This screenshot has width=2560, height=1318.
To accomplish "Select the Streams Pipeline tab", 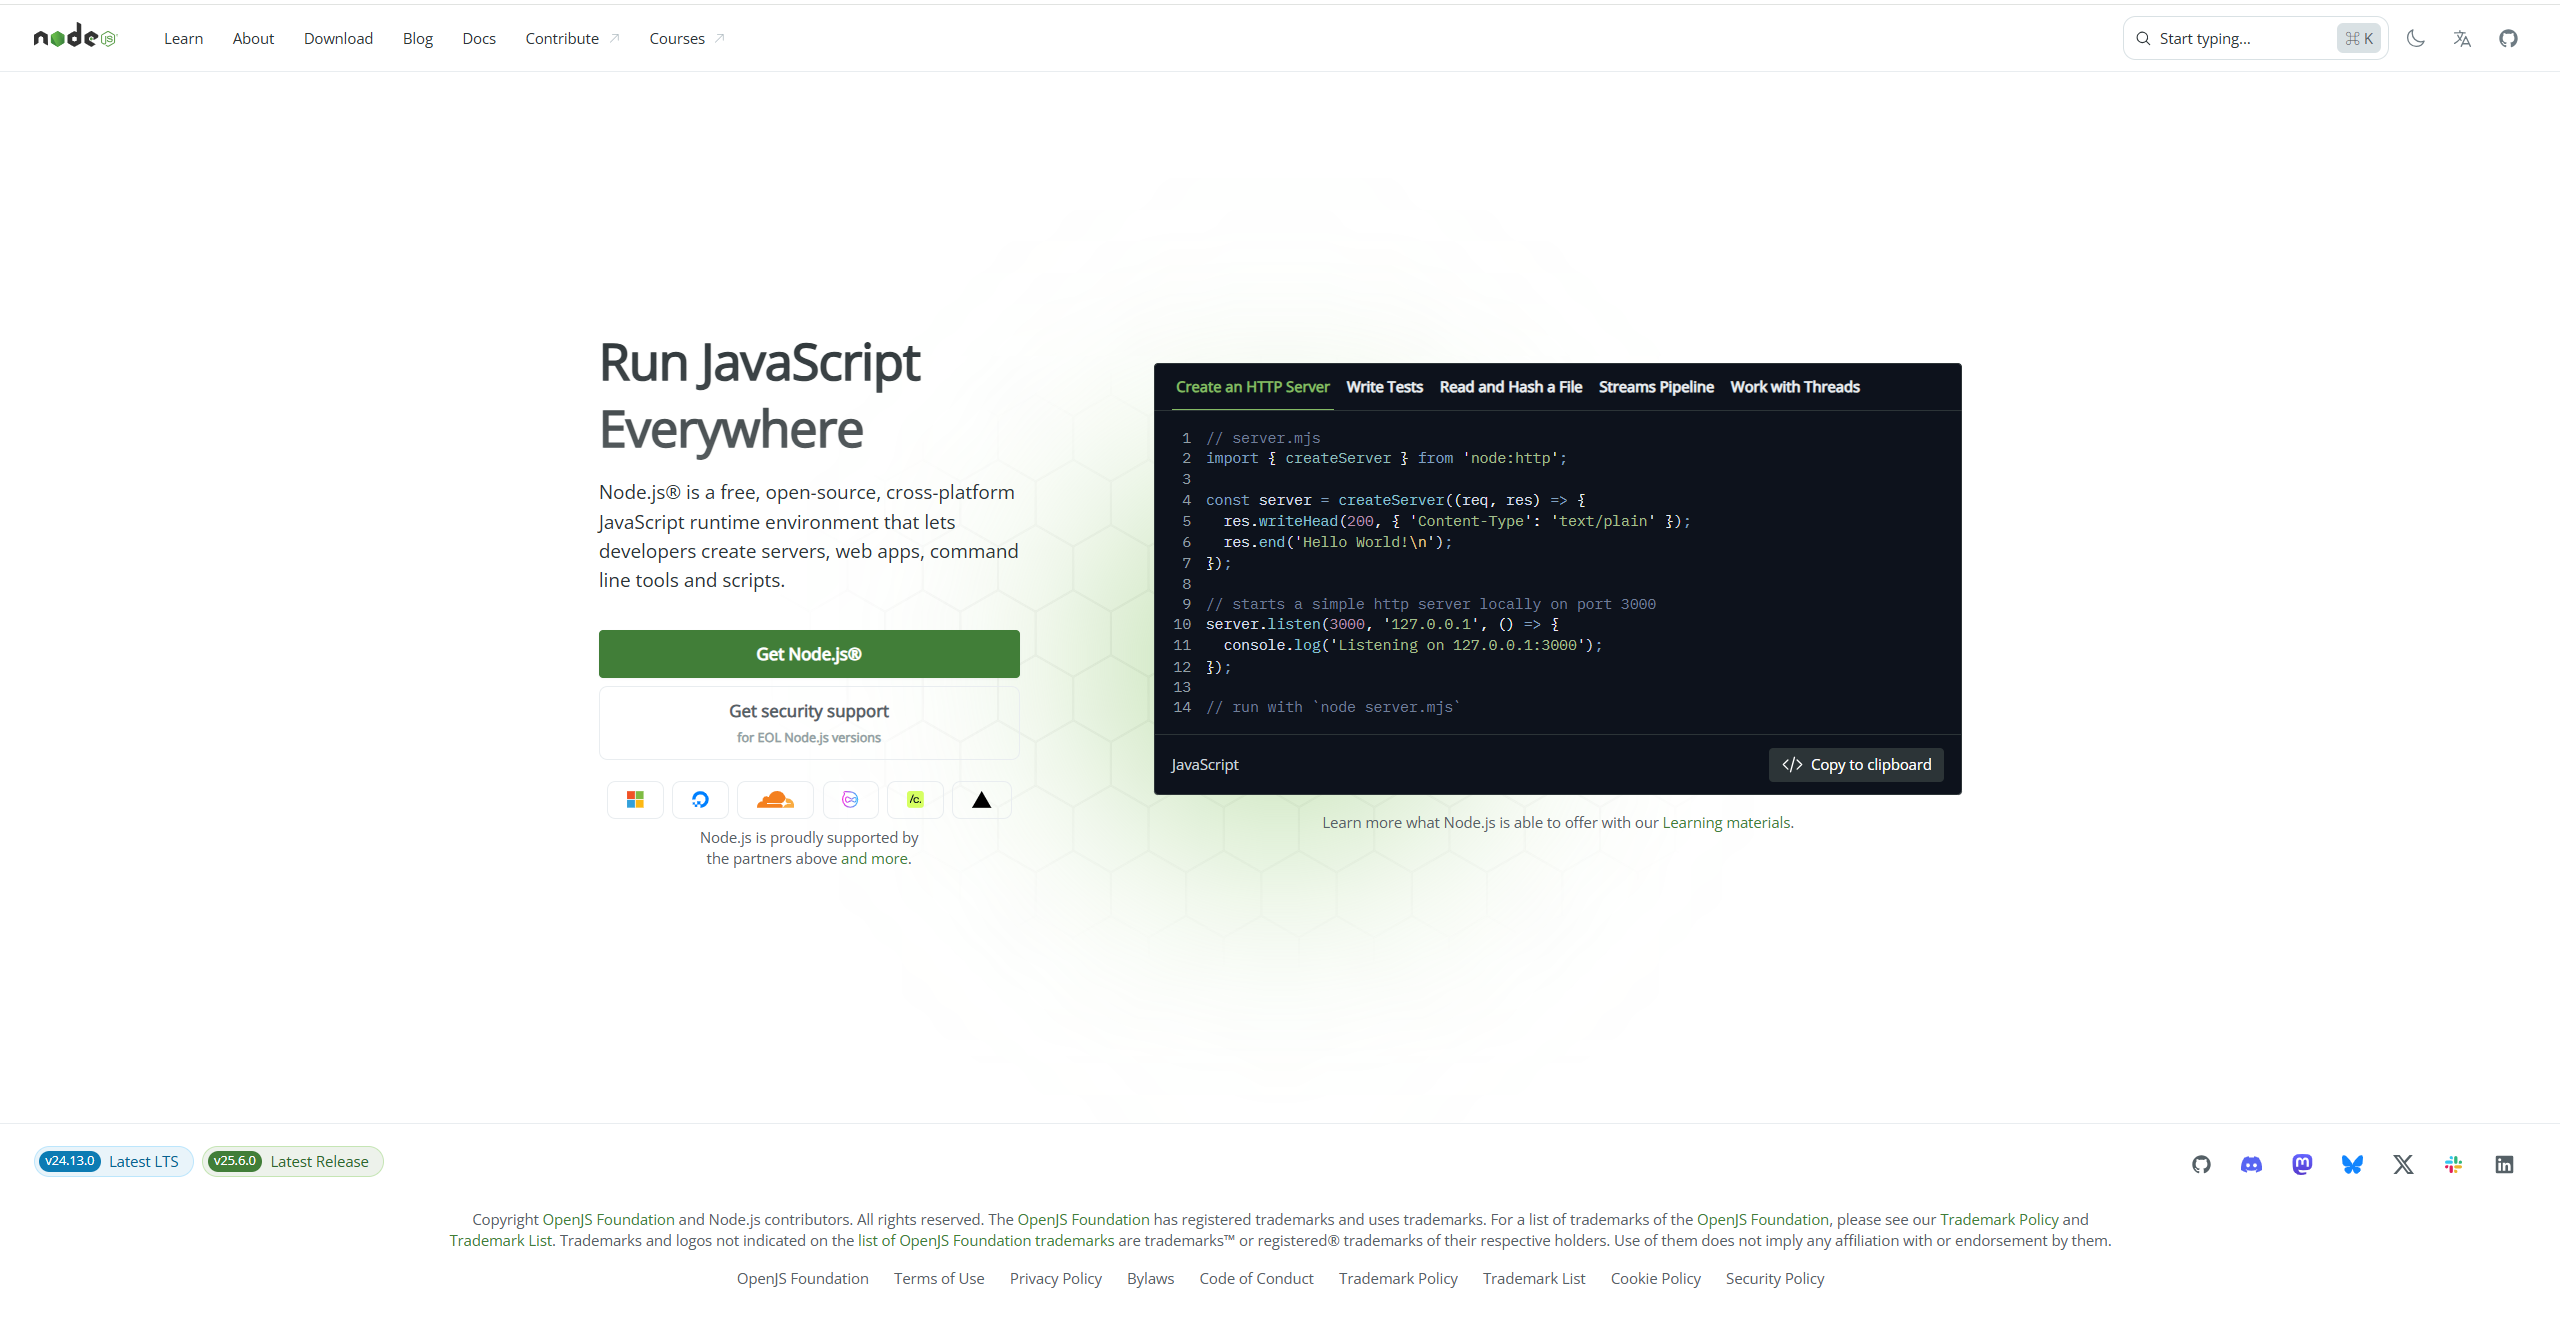I will coord(1656,387).
